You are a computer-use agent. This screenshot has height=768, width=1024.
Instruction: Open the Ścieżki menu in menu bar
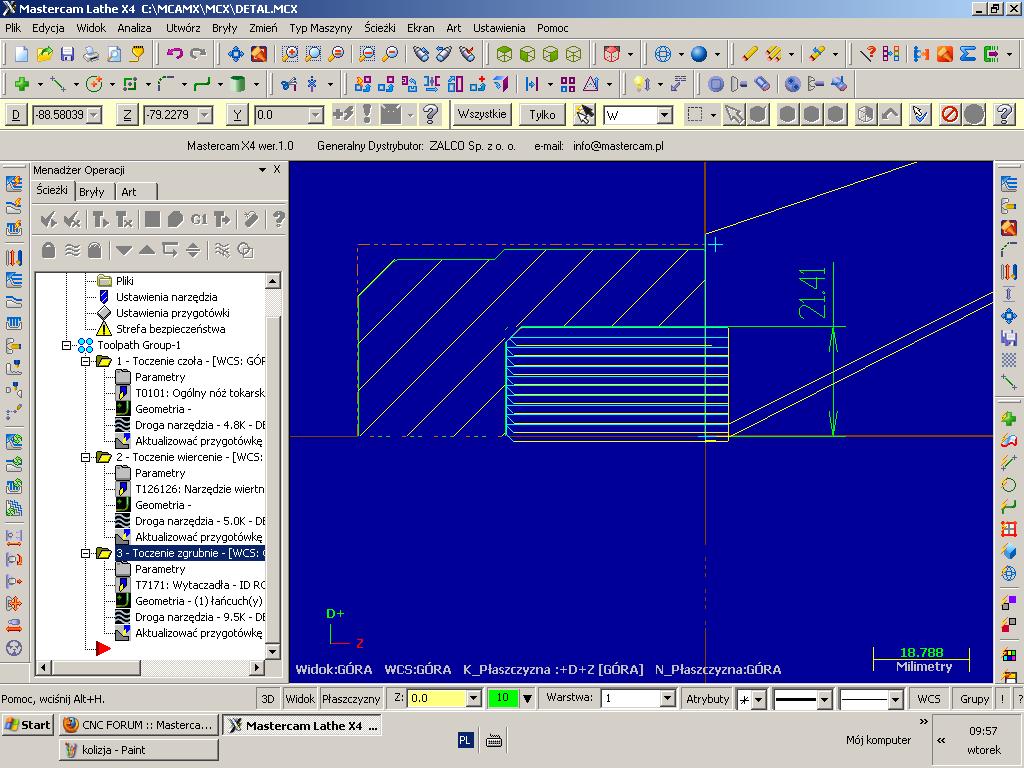point(380,28)
